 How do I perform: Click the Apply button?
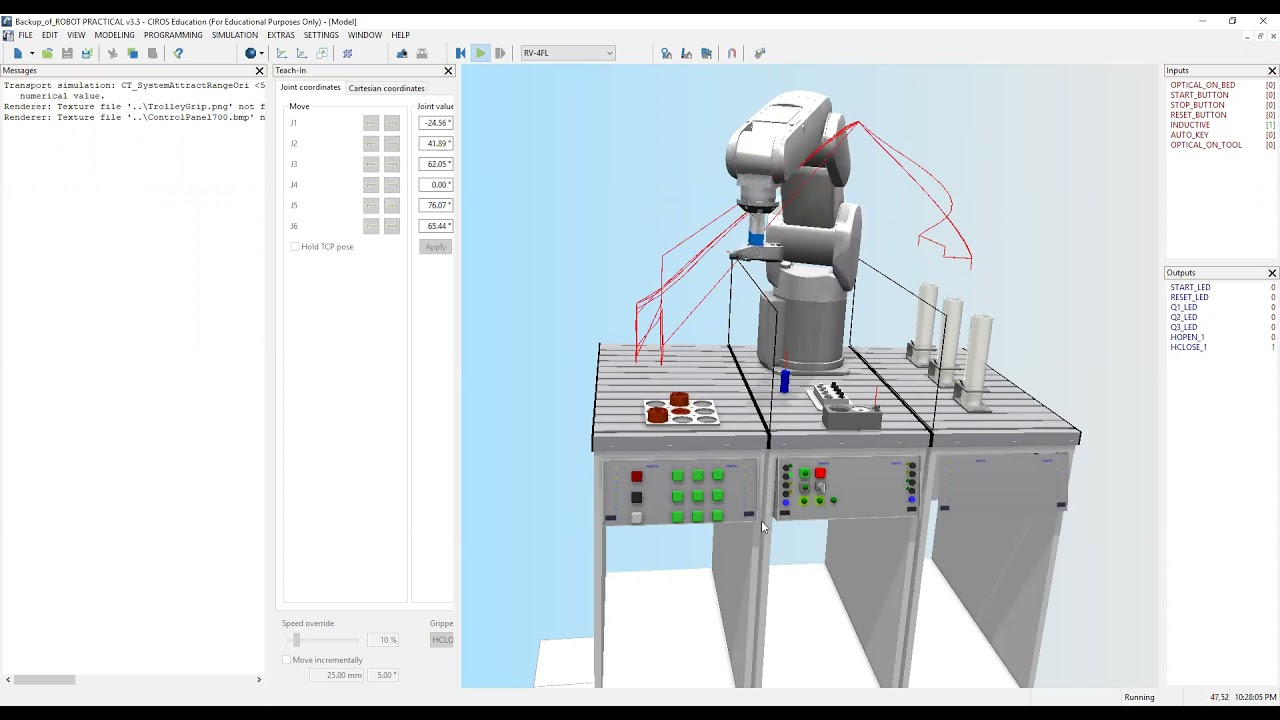point(435,247)
